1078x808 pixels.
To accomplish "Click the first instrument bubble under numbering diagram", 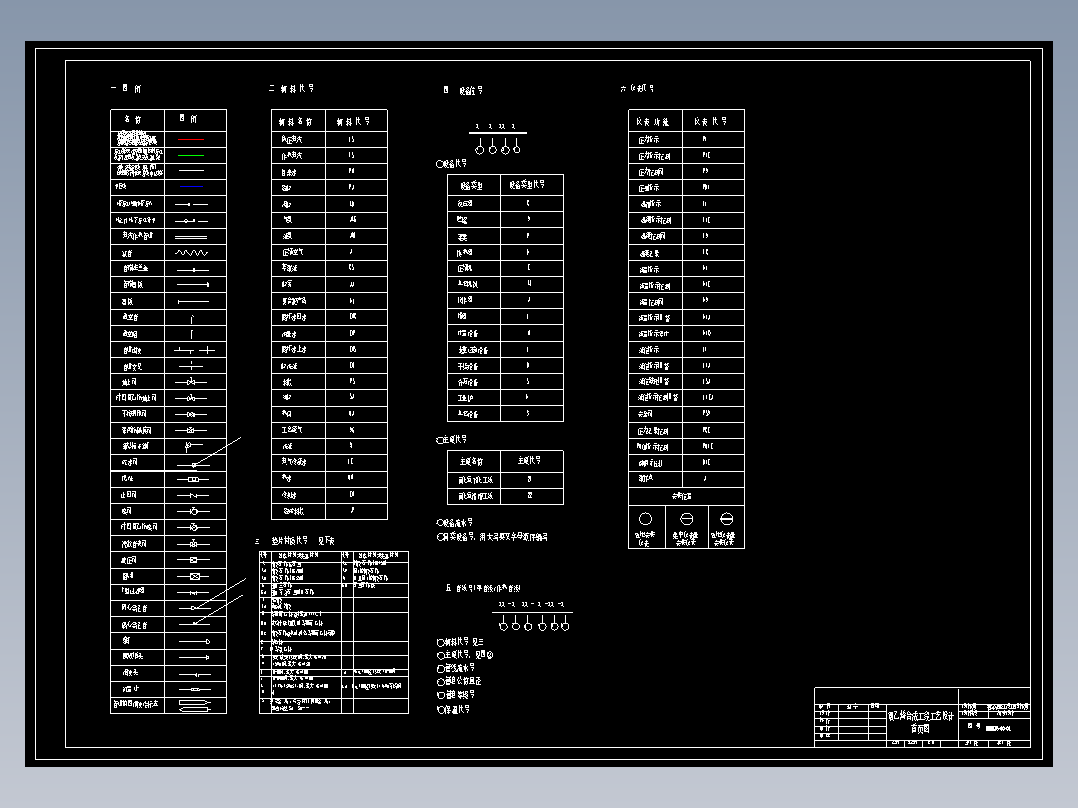I will pyautogui.click(x=480, y=148).
